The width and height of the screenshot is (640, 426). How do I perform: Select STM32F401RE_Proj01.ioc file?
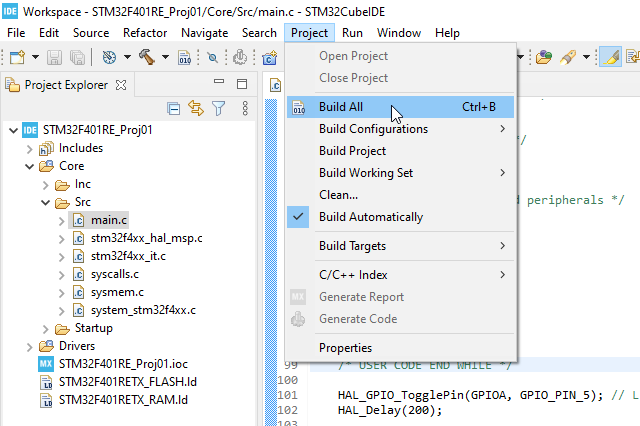(122, 364)
